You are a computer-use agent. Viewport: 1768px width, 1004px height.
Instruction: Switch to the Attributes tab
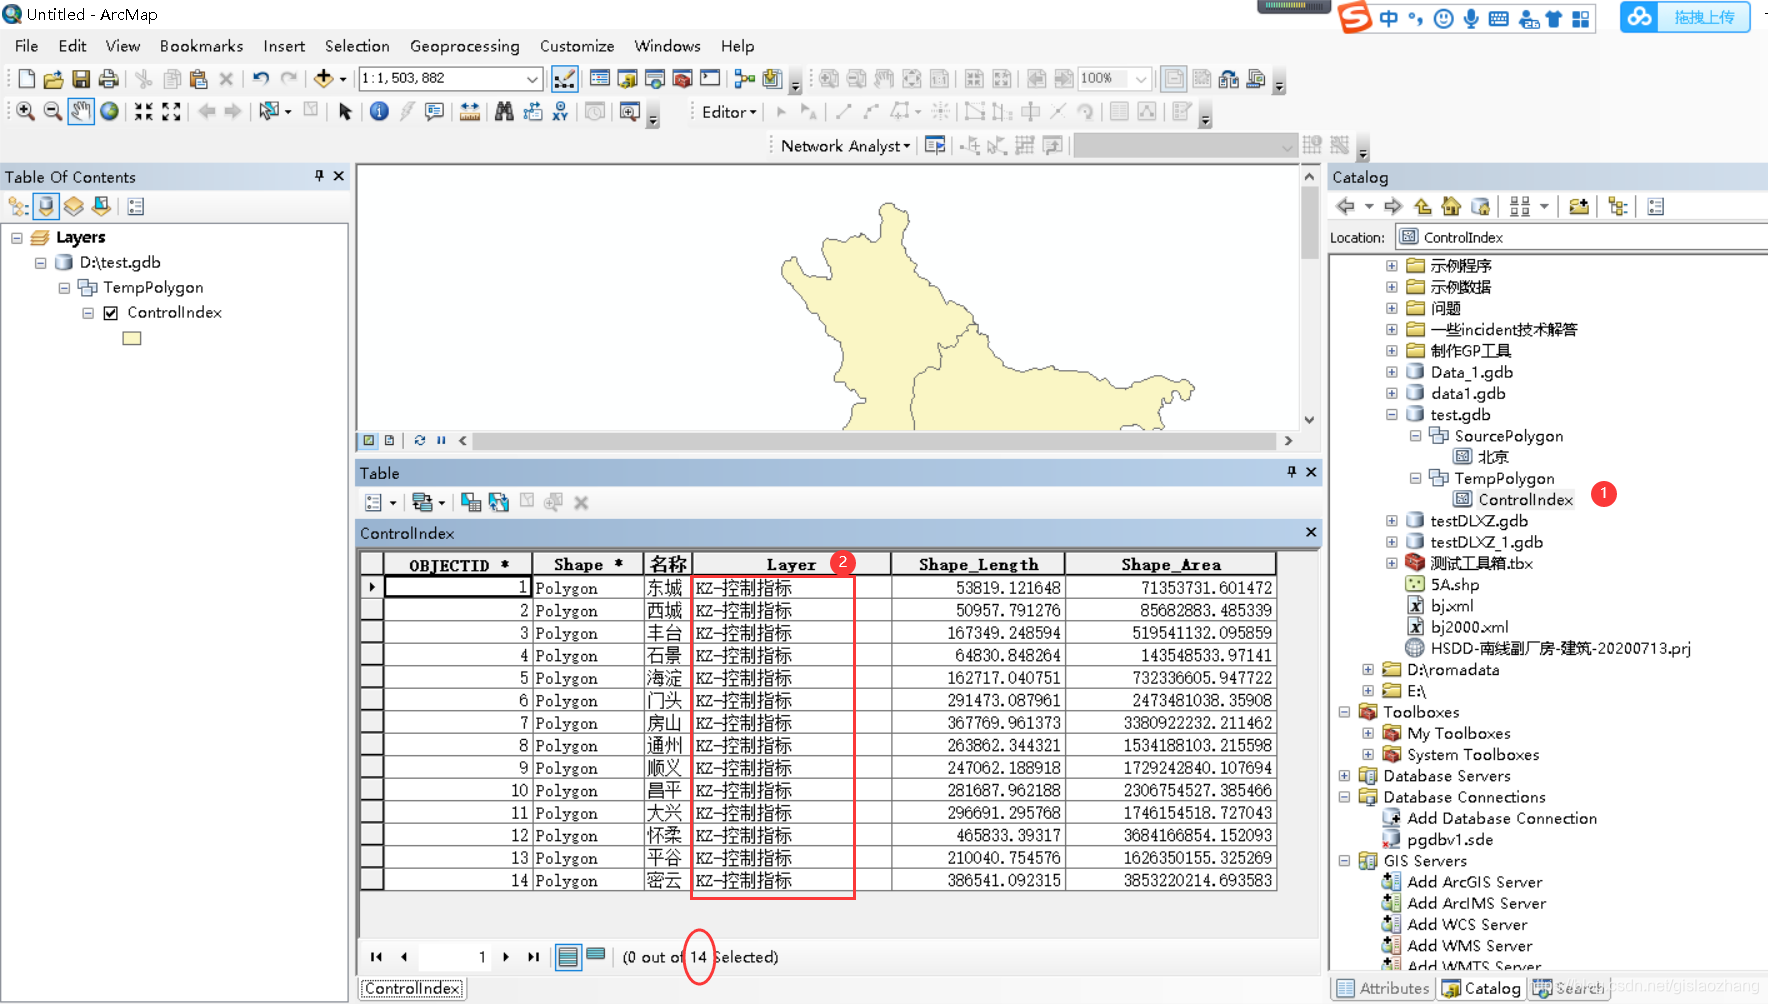1383,988
